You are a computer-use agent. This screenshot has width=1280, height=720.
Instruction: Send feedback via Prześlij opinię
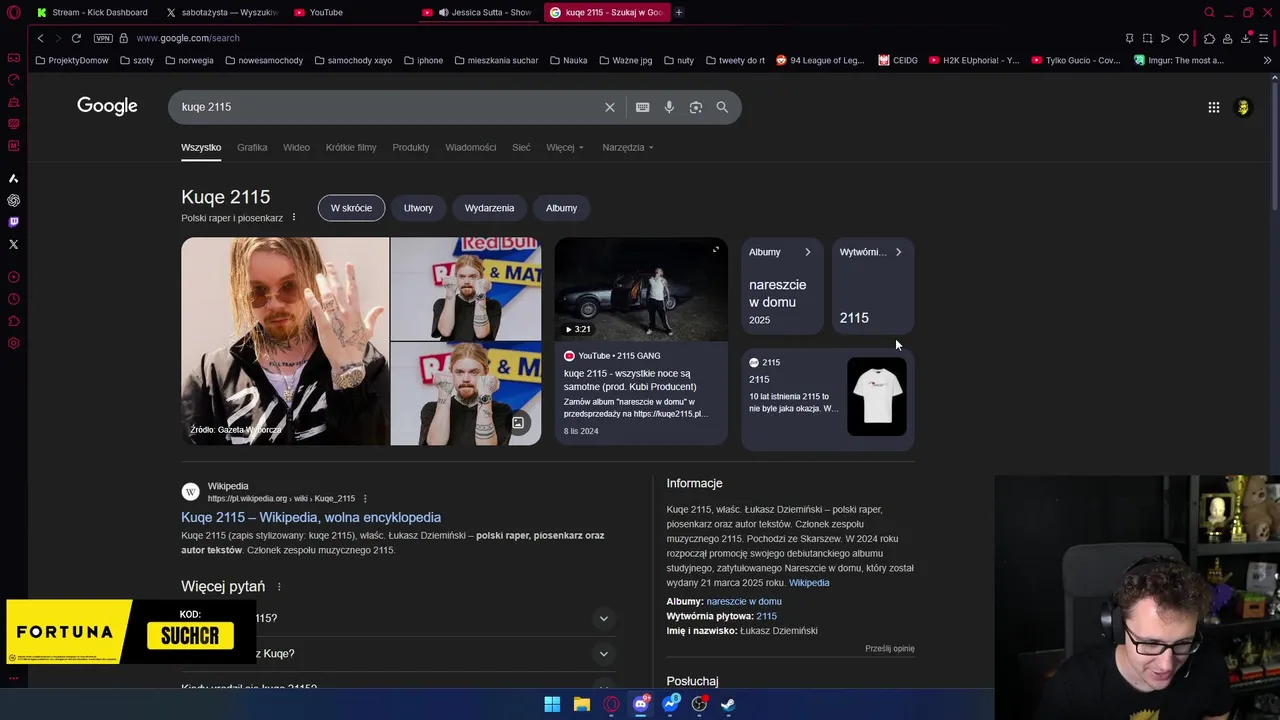point(890,648)
